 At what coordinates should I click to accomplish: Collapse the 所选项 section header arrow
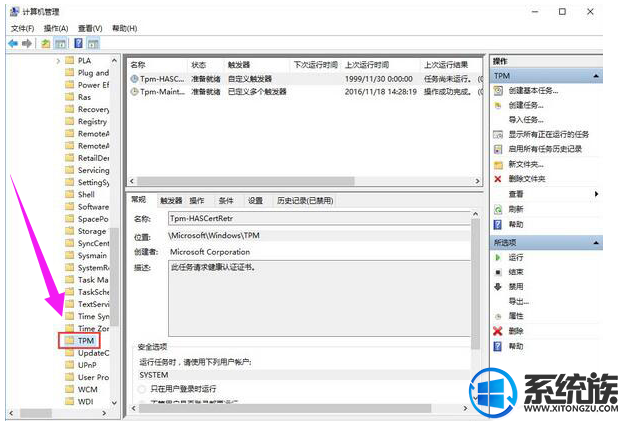pos(596,243)
